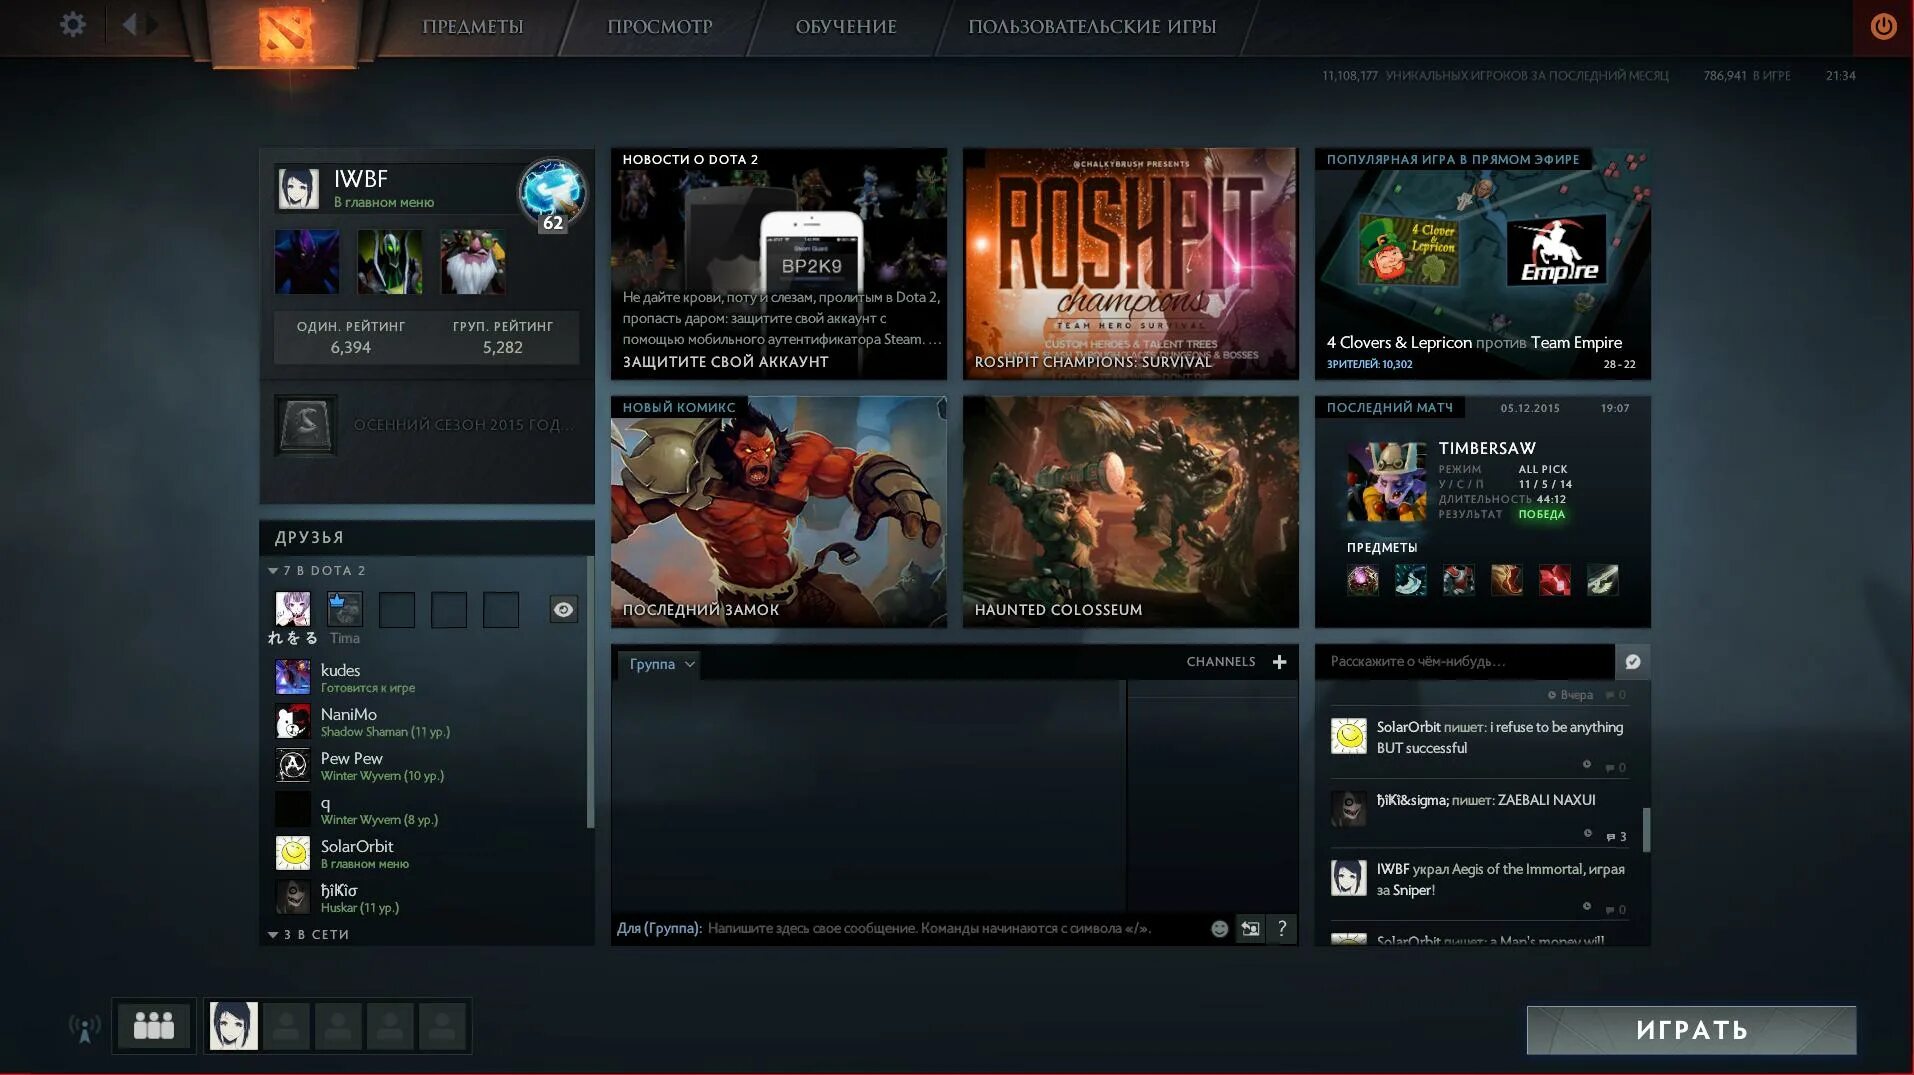Quit using the power icon
1914x1075 pixels.
tap(1883, 26)
